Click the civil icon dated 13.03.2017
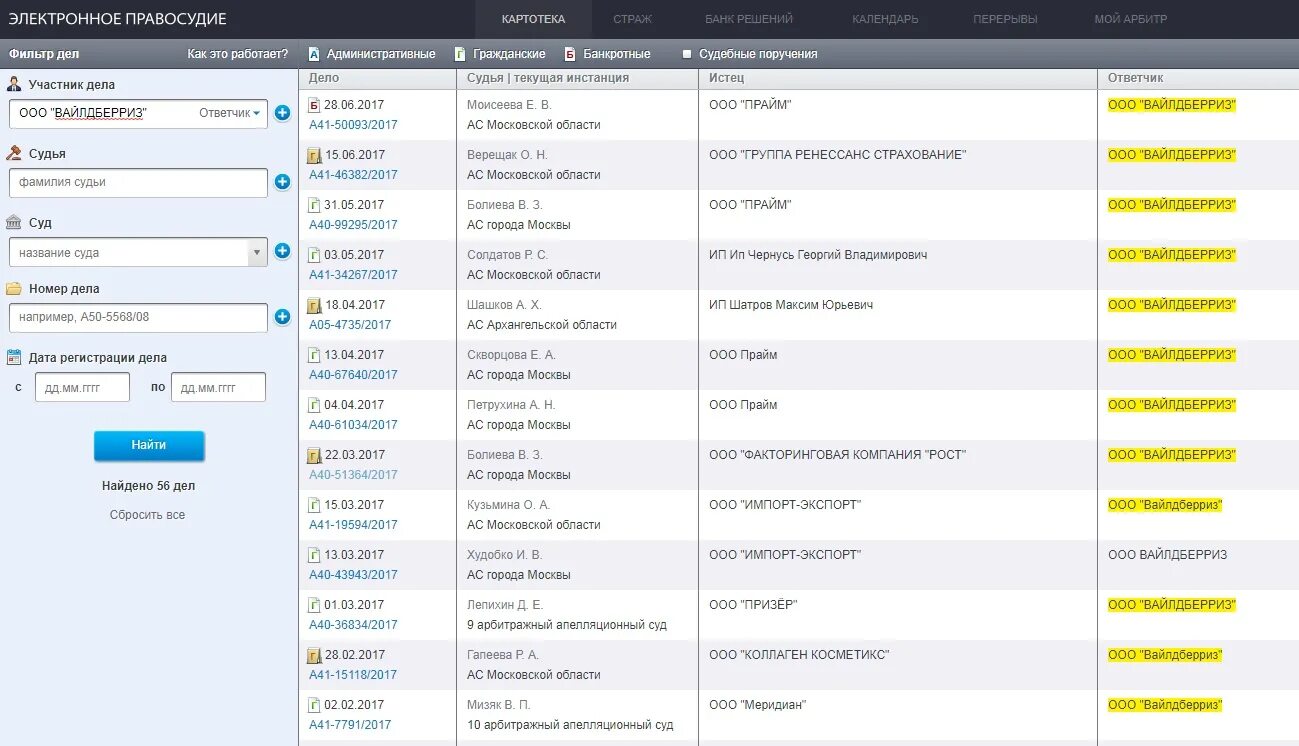Viewport: 1299px width, 746px height. [x=314, y=555]
